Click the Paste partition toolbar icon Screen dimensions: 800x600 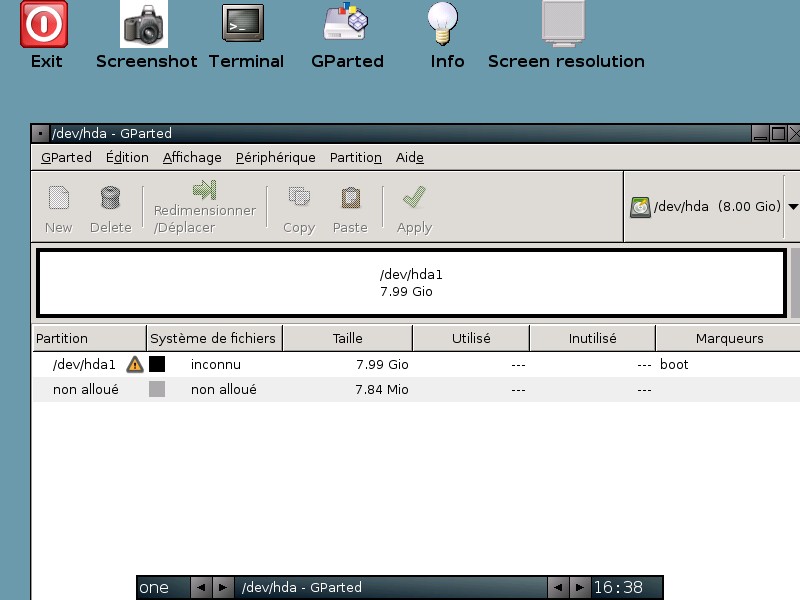[351, 198]
